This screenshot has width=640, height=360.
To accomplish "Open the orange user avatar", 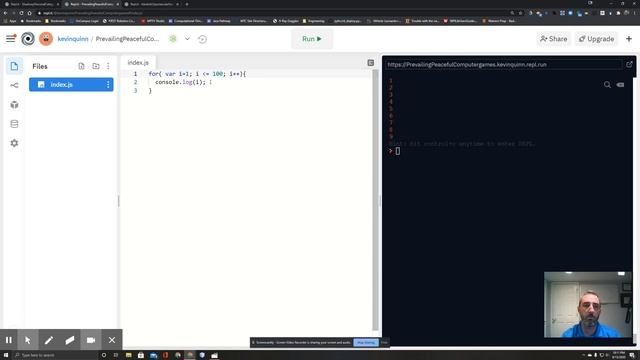I will [x=46, y=39].
